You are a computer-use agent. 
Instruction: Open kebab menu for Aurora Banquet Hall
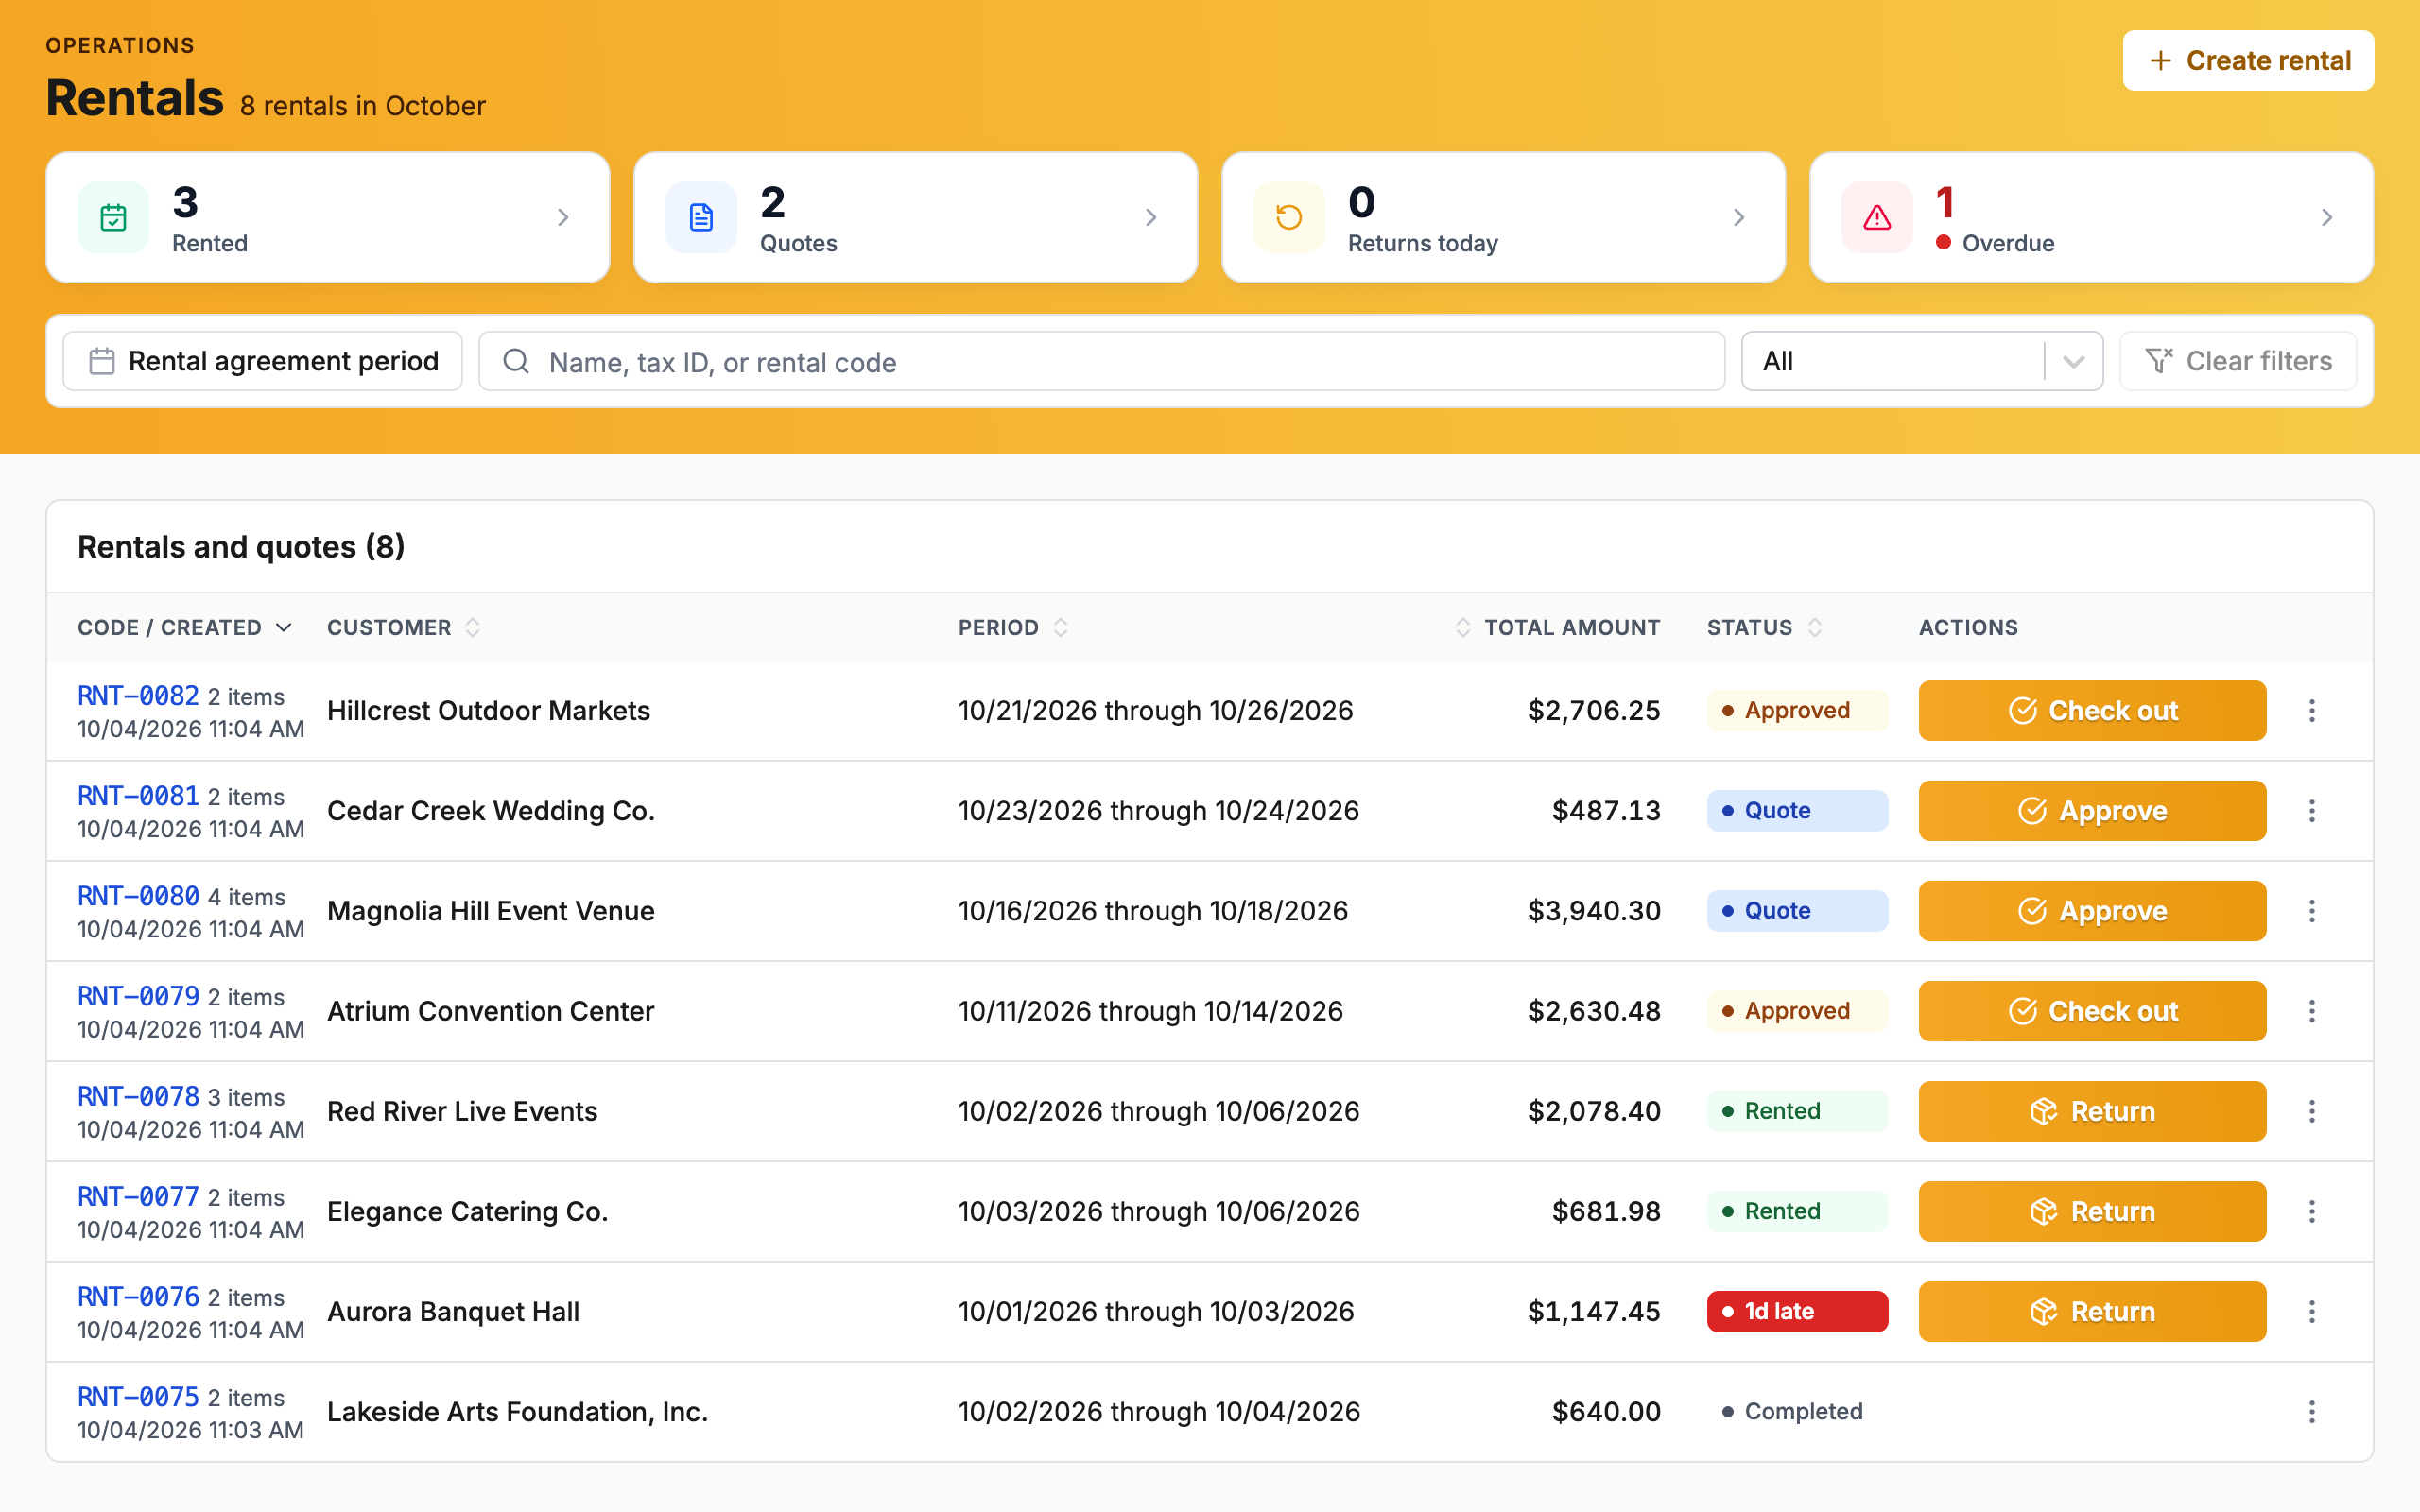click(x=2311, y=1311)
